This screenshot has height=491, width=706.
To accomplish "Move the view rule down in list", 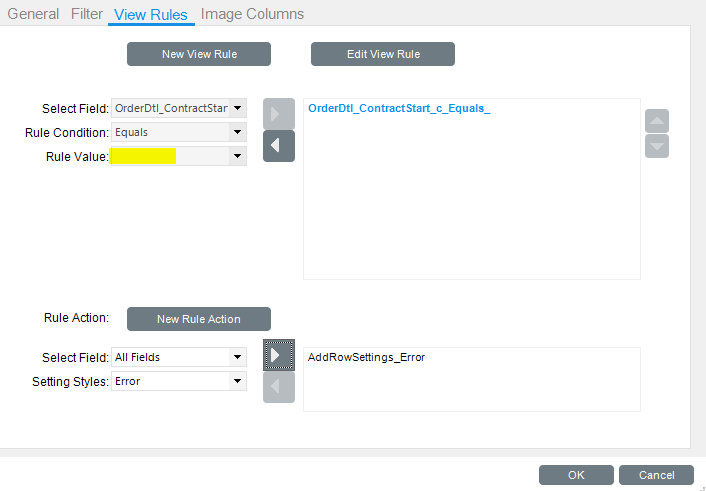I will coord(657,146).
